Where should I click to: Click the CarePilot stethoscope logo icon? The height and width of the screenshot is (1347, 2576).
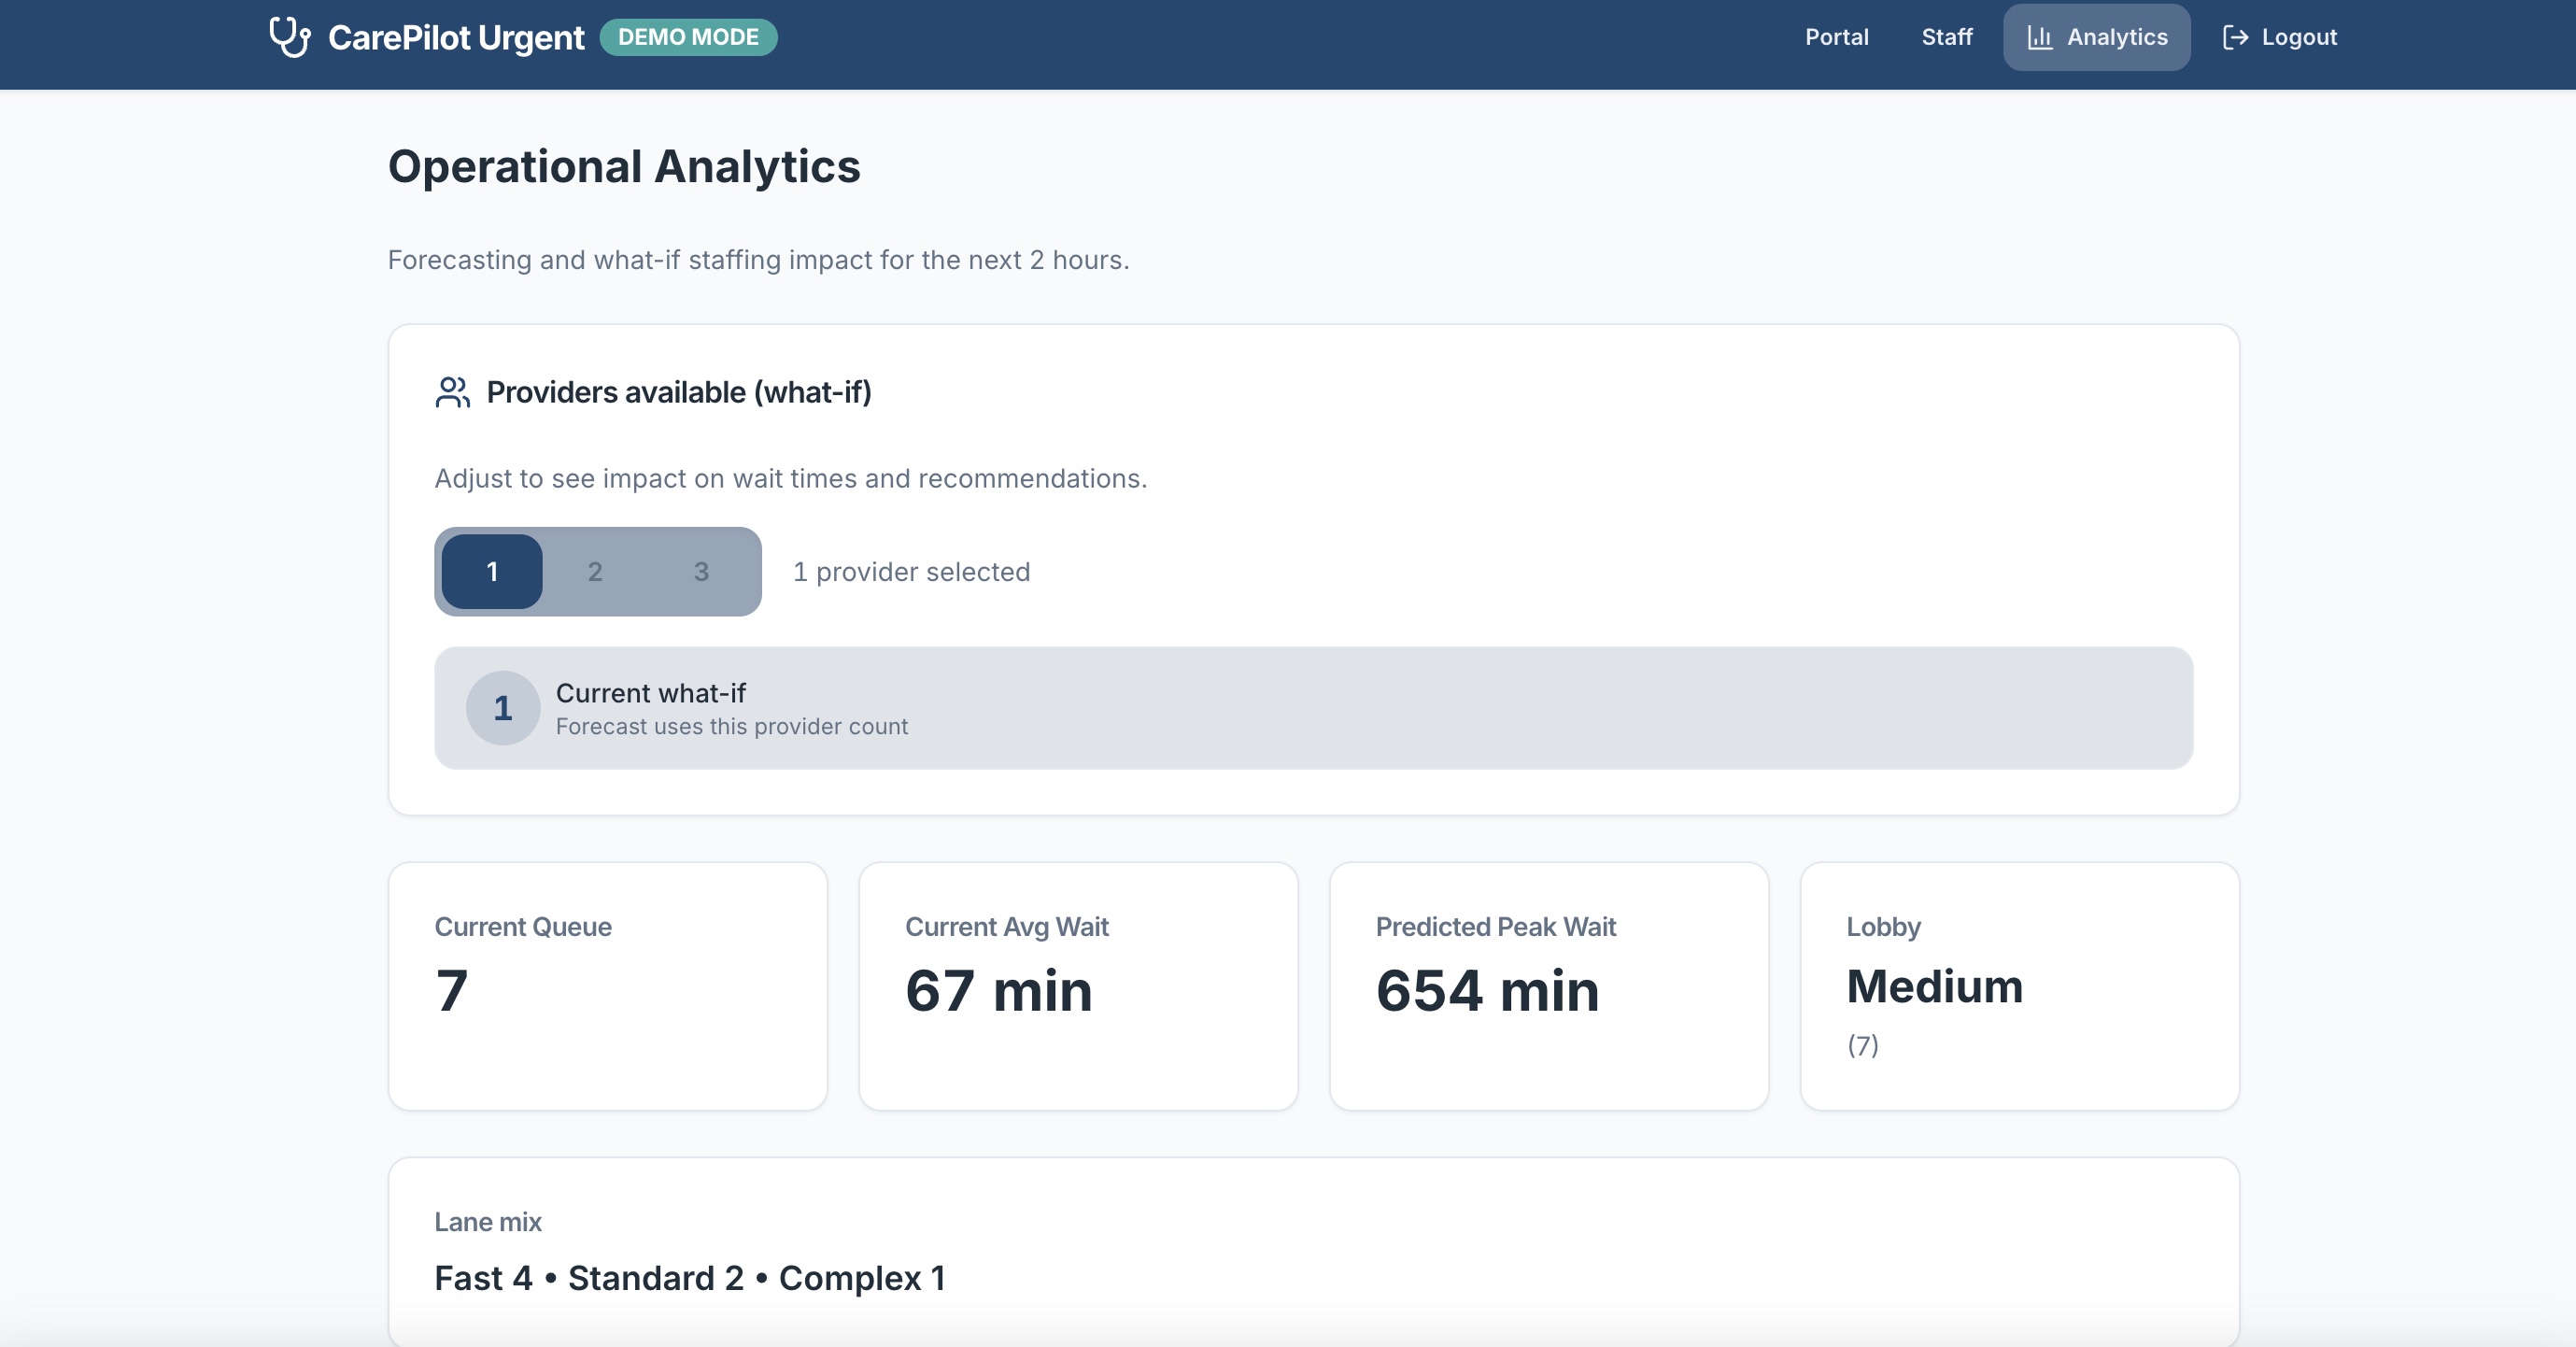click(290, 37)
